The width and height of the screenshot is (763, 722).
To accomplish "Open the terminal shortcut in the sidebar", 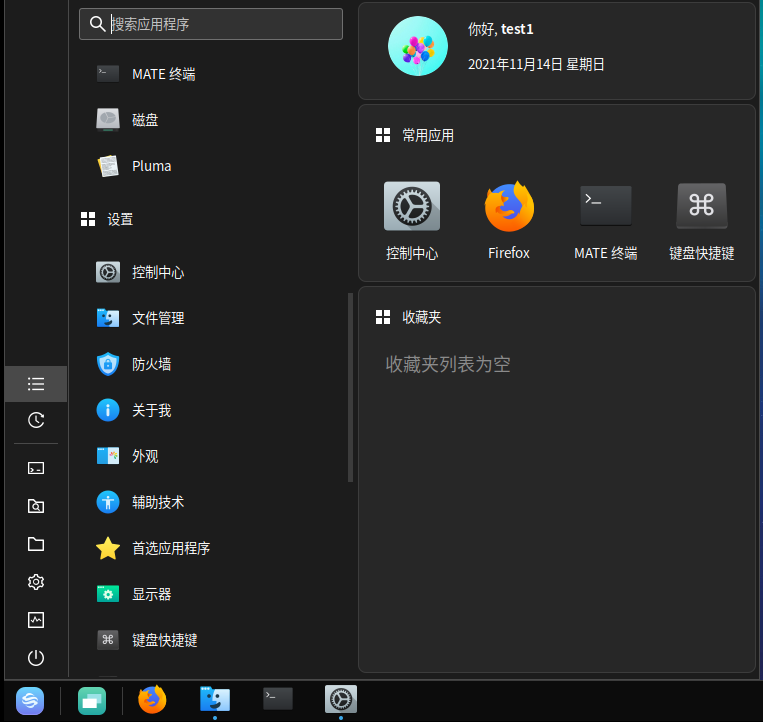I will (36, 468).
